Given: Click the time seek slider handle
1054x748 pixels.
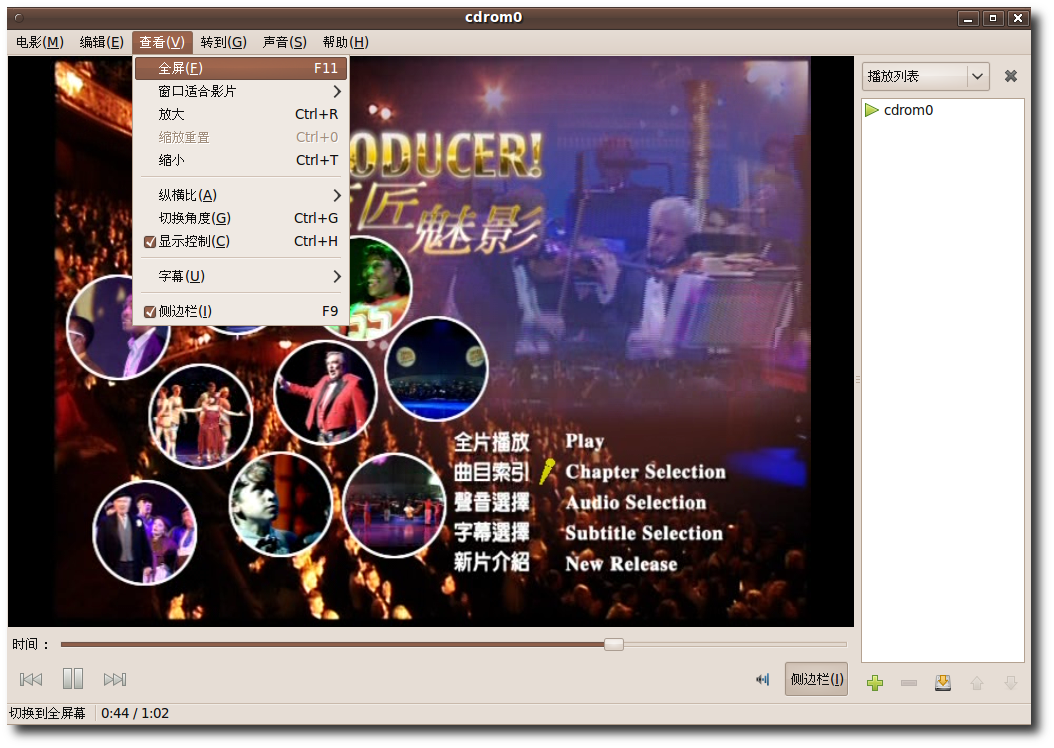Looking at the screenshot, I should [x=614, y=645].
